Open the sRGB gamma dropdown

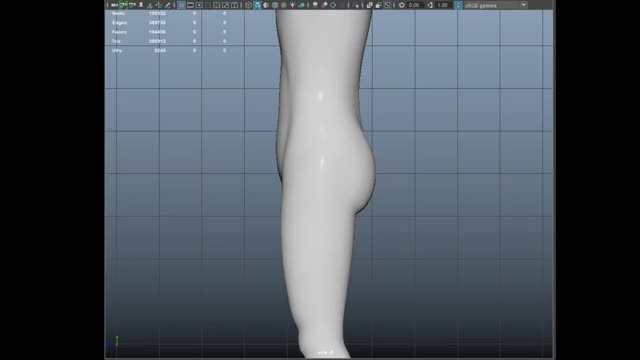click(x=496, y=5)
